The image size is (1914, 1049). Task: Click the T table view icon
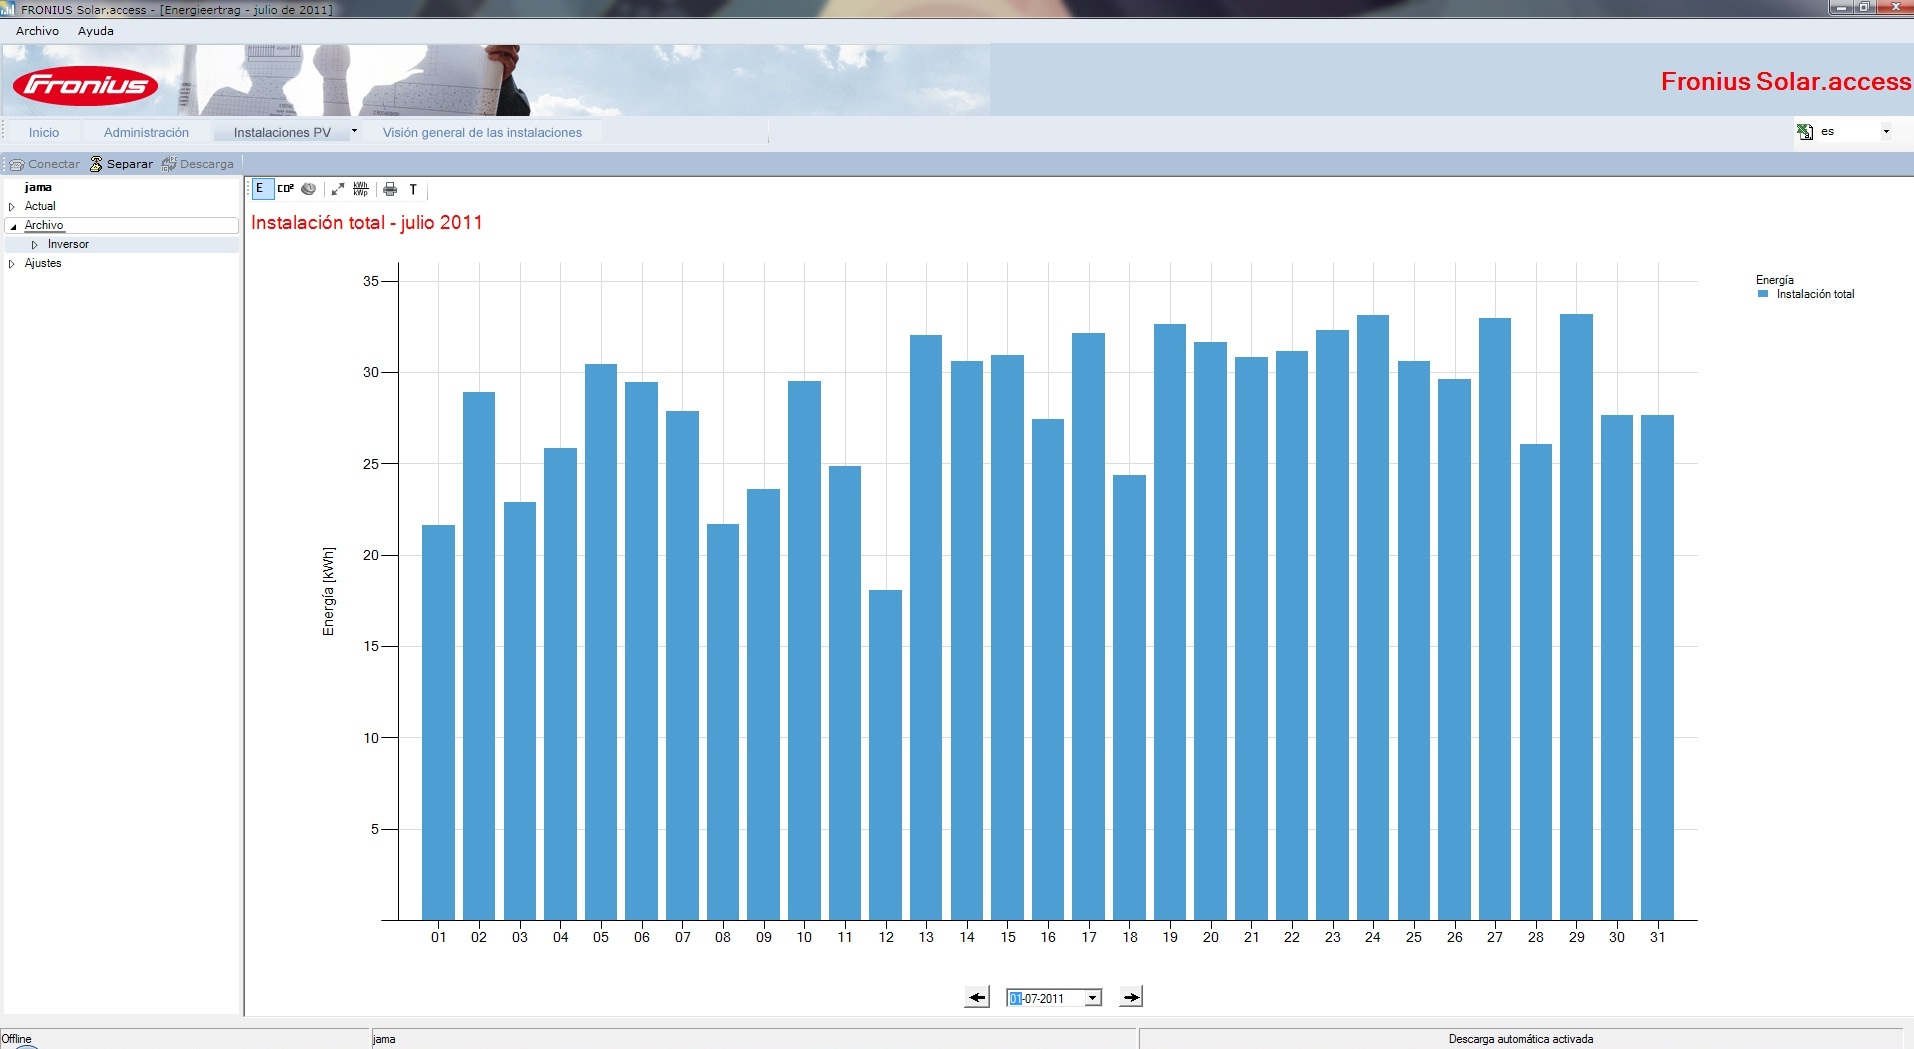tap(413, 189)
